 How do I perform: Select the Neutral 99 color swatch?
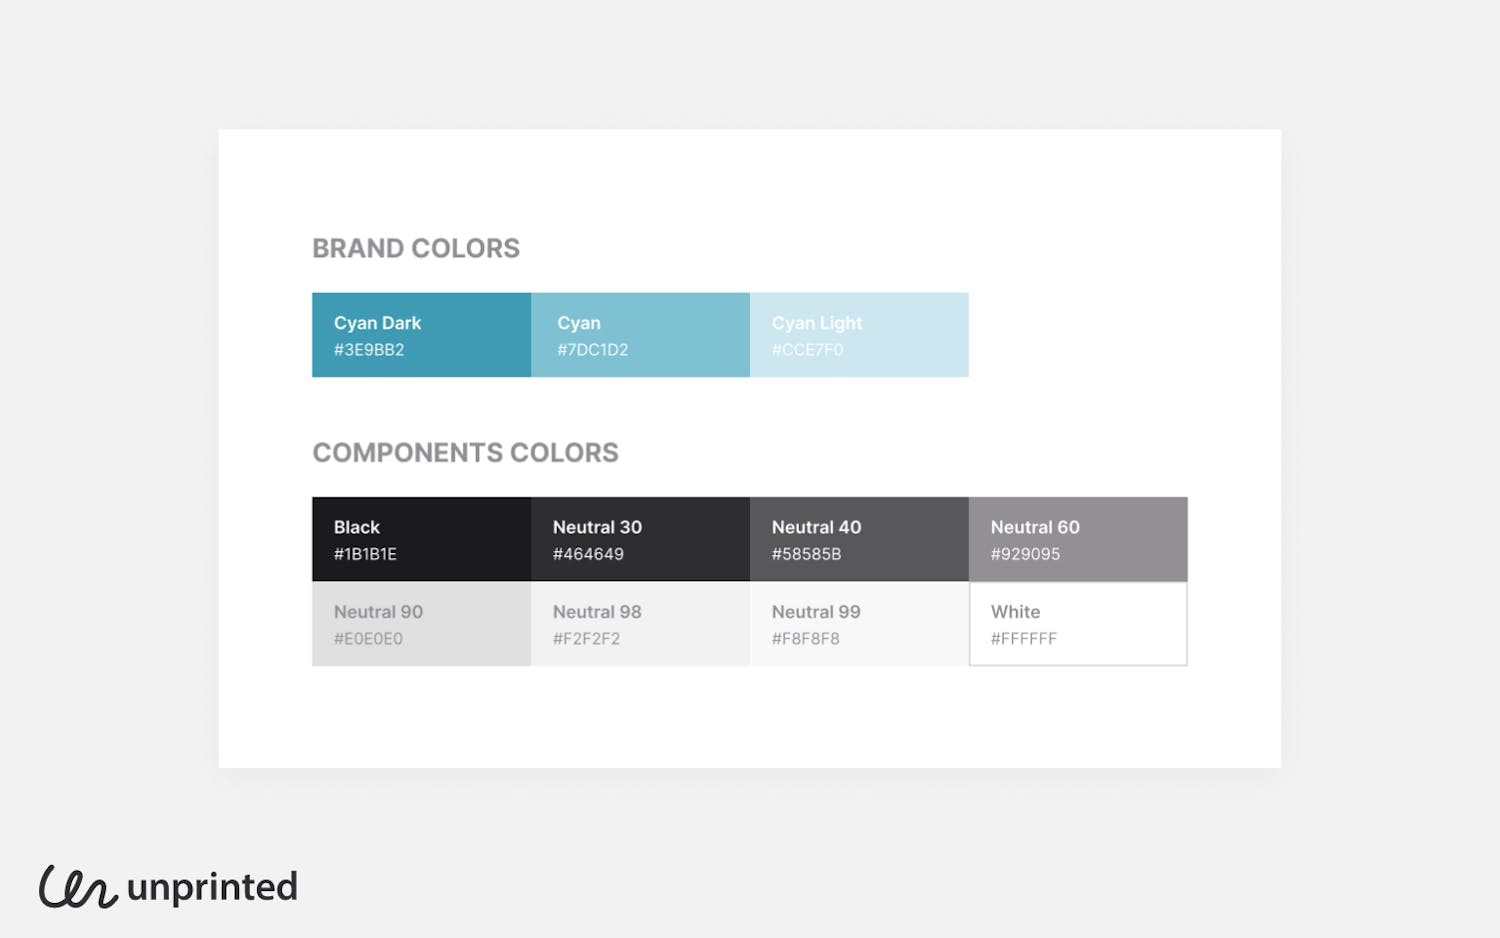click(x=859, y=624)
